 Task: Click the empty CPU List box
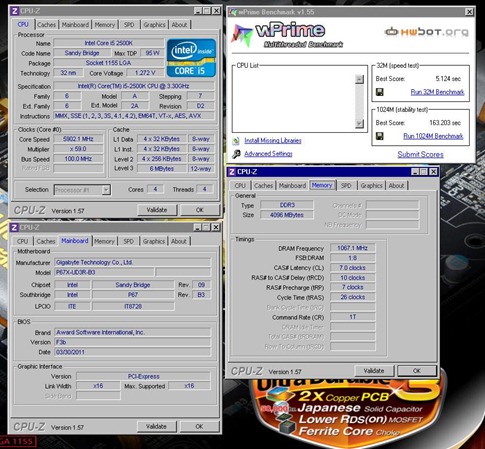click(x=294, y=101)
